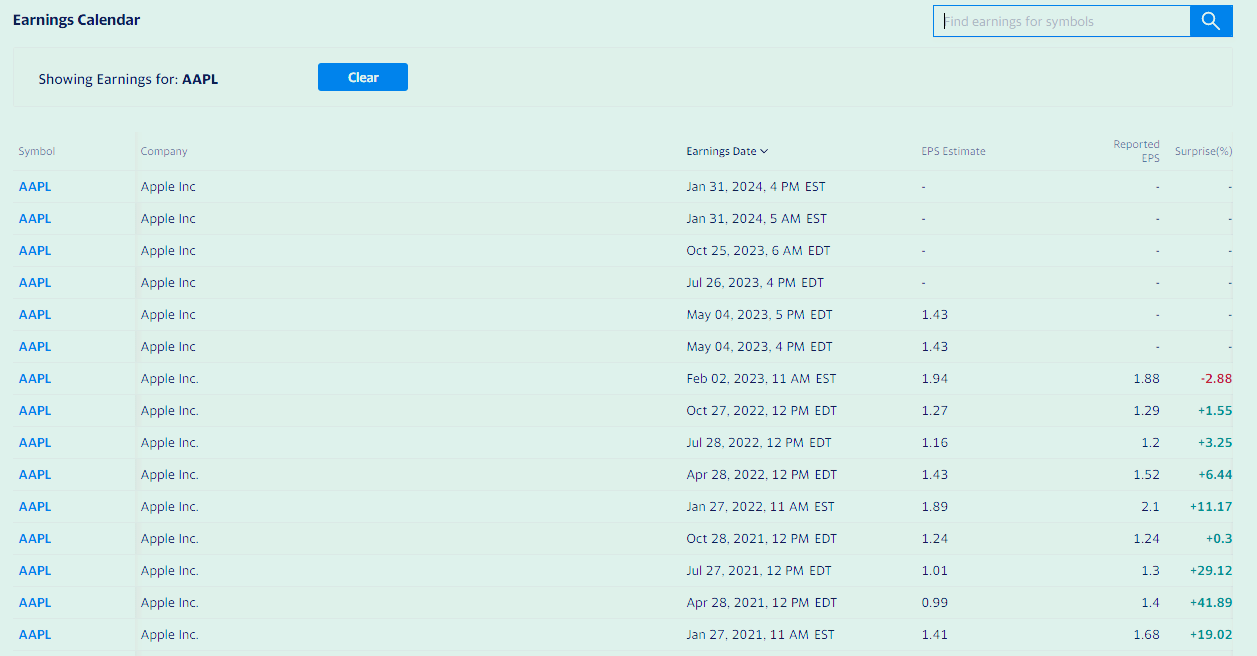Click reported EPS 2.1
The image size is (1257, 656).
click(1151, 507)
